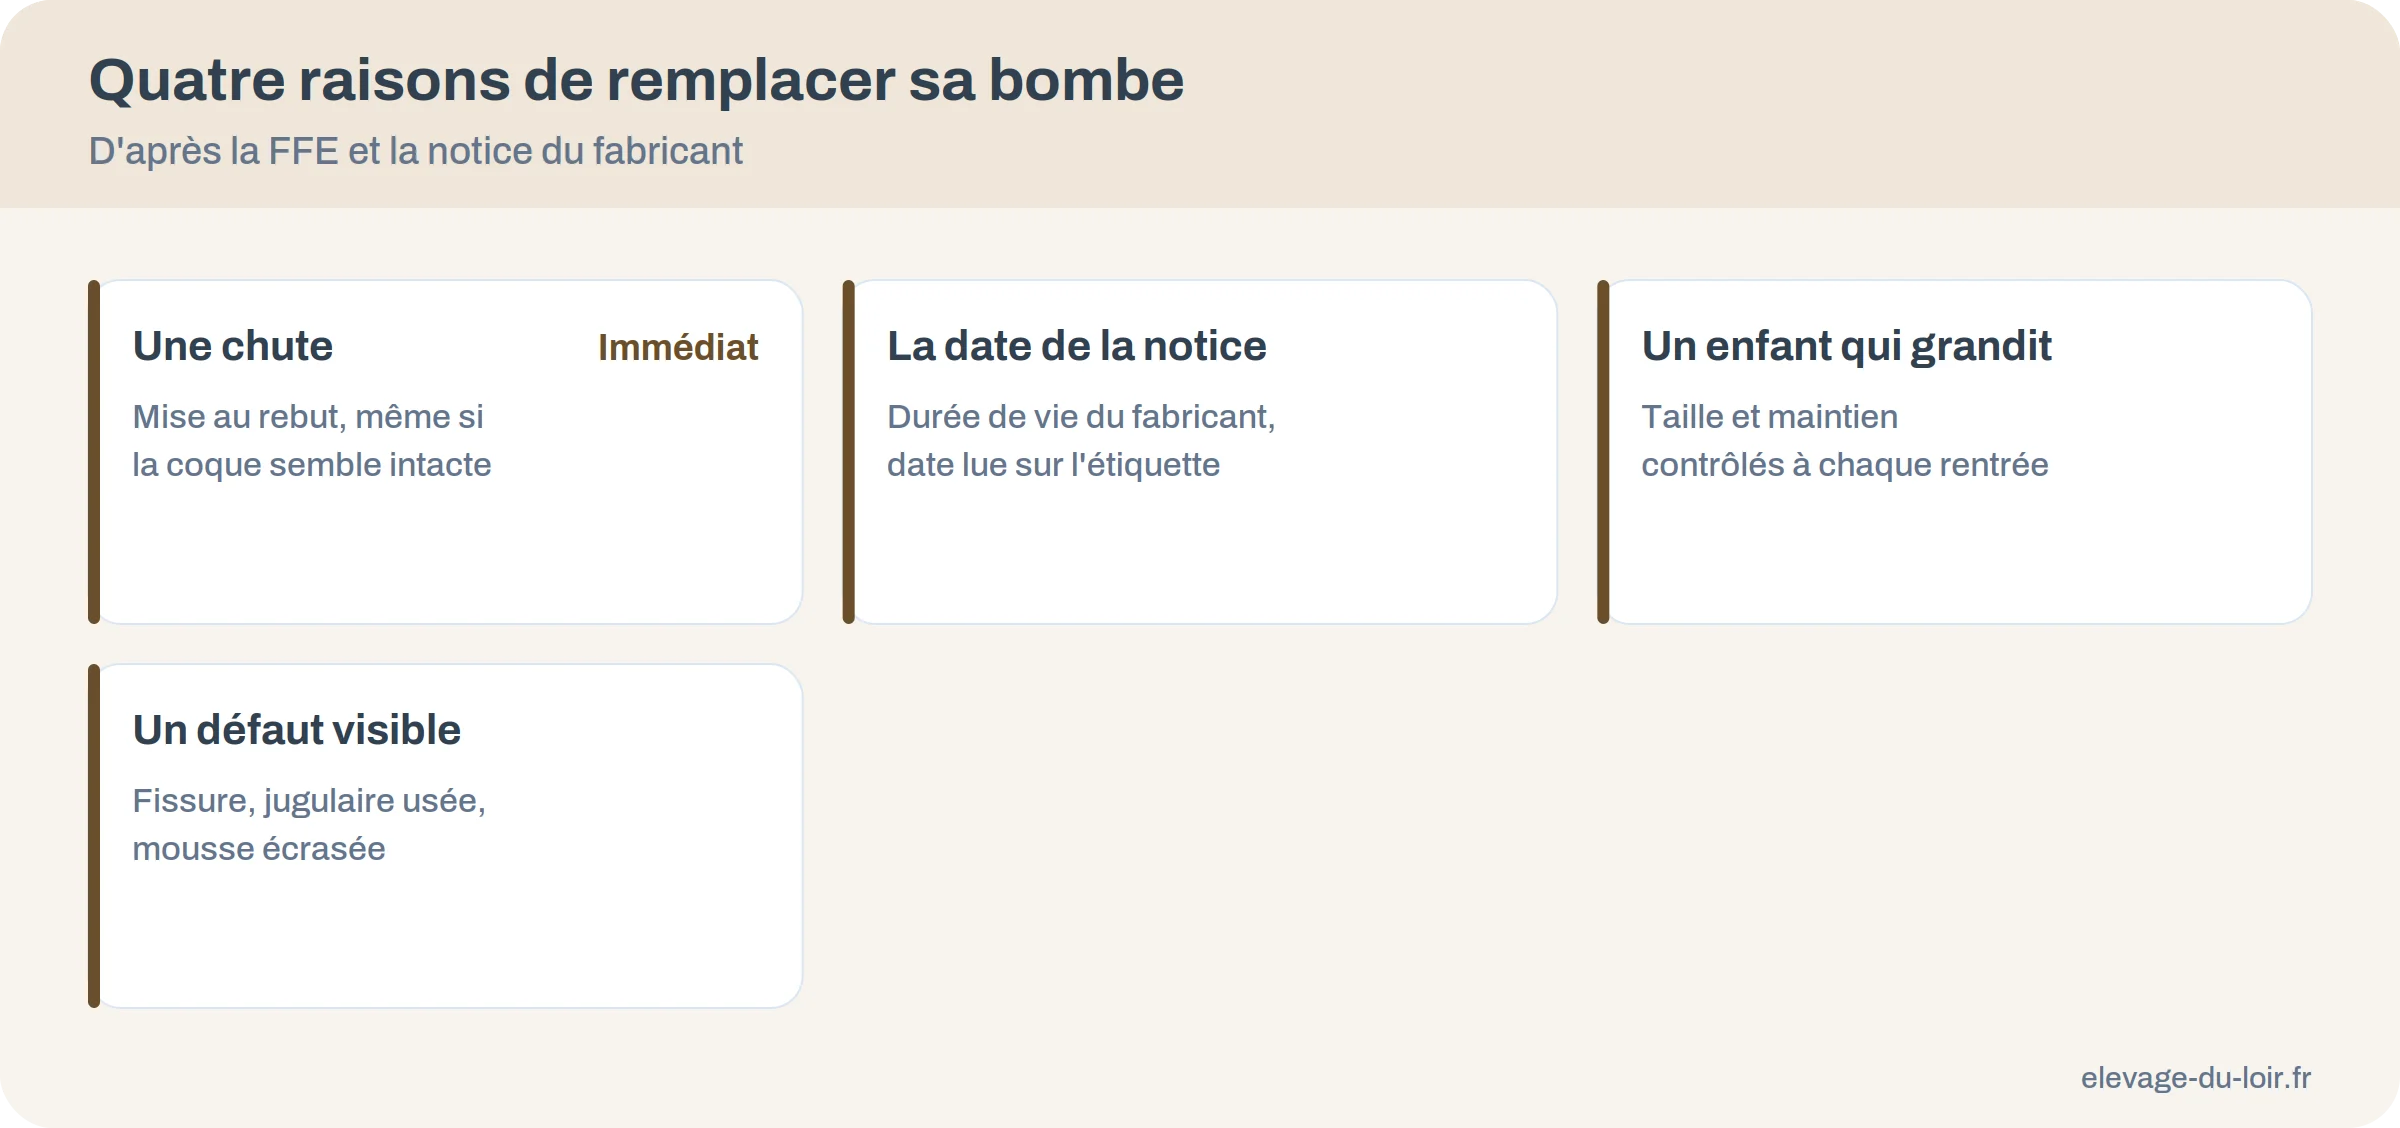This screenshot has height=1128, width=2400.
Task: Click the text "Durée de vie du fabricant, date lue sur l'étiquette"
Action: [x=1082, y=441]
